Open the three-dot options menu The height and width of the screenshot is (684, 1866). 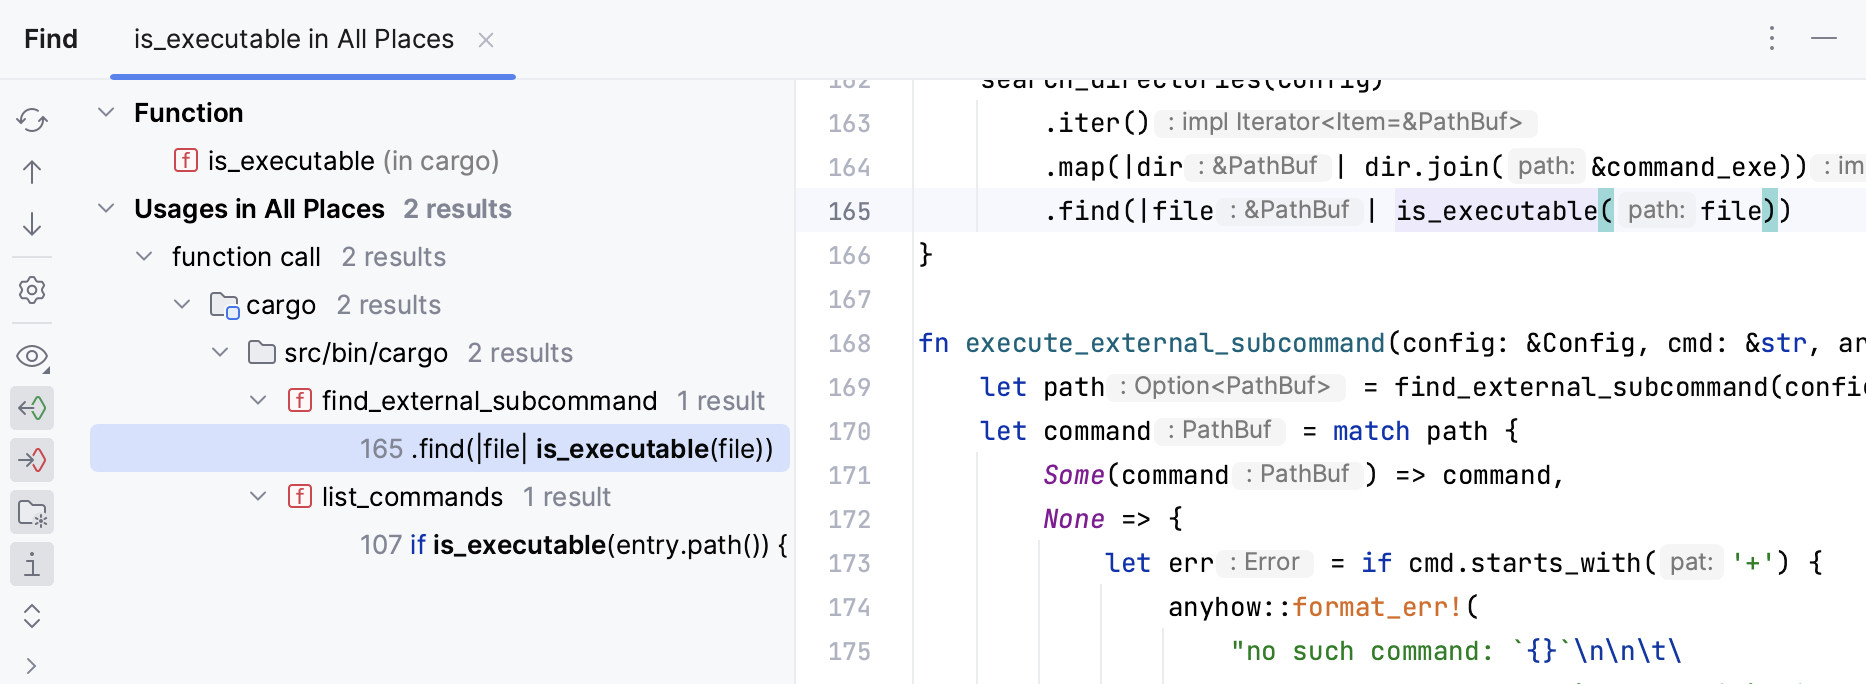(x=1771, y=39)
